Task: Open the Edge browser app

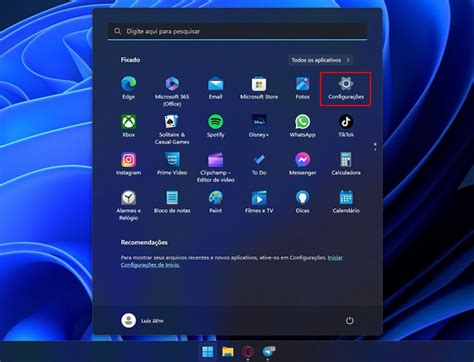Action: click(x=128, y=88)
